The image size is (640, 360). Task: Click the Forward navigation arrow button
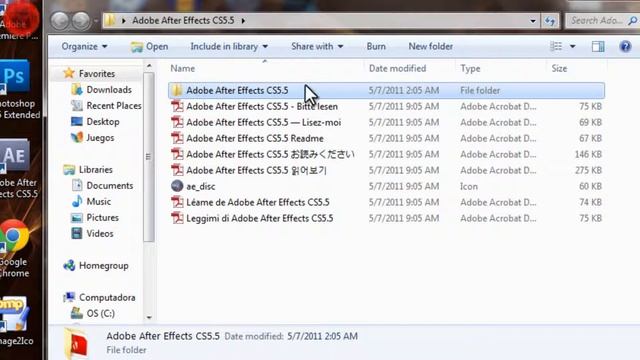click(x=81, y=20)
